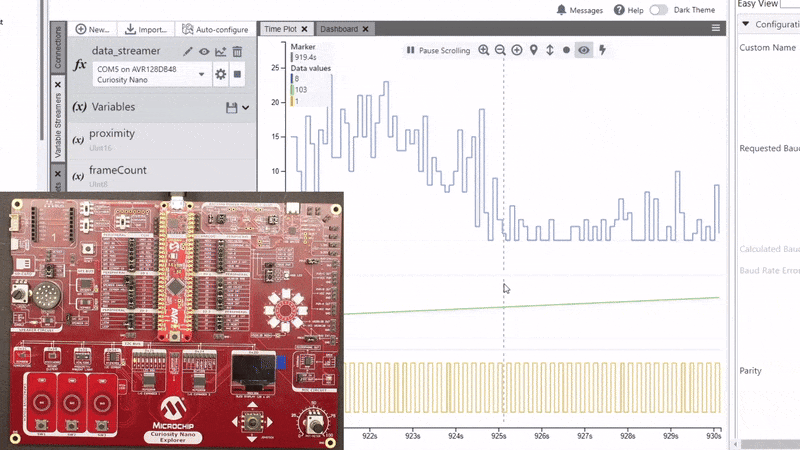Screen dimensions: 800x450
Task: Collapse the Configuration section triangle
Action: [745, 24]
